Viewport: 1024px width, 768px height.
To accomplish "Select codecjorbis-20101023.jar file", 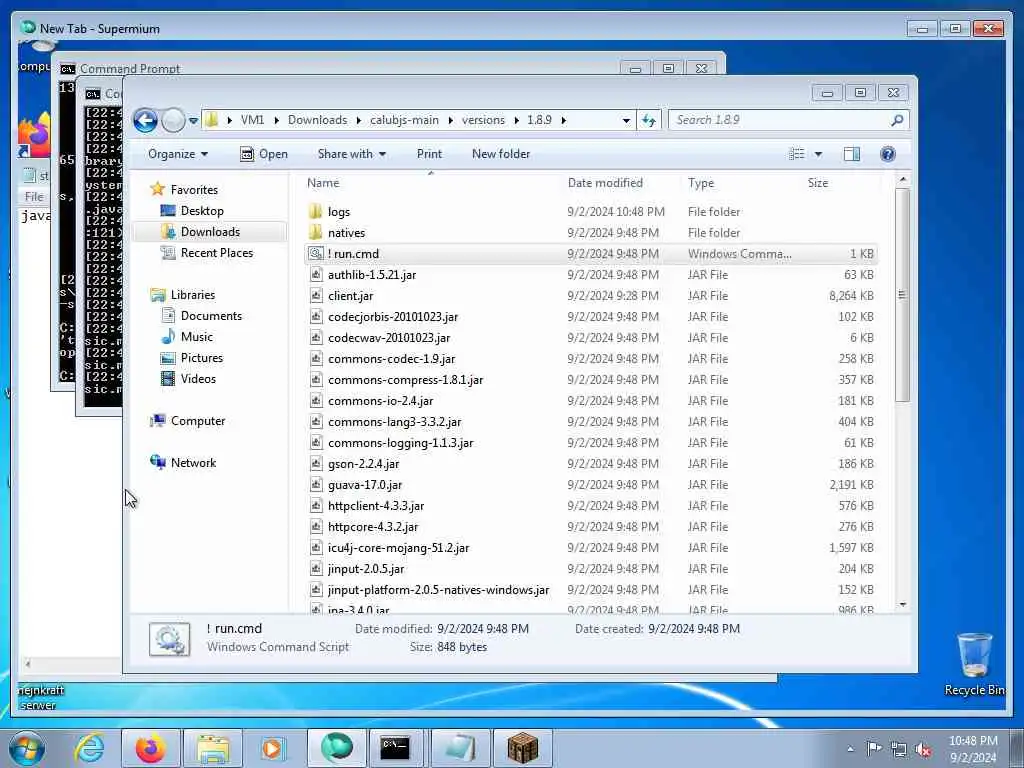I will (x=392, y=317).
